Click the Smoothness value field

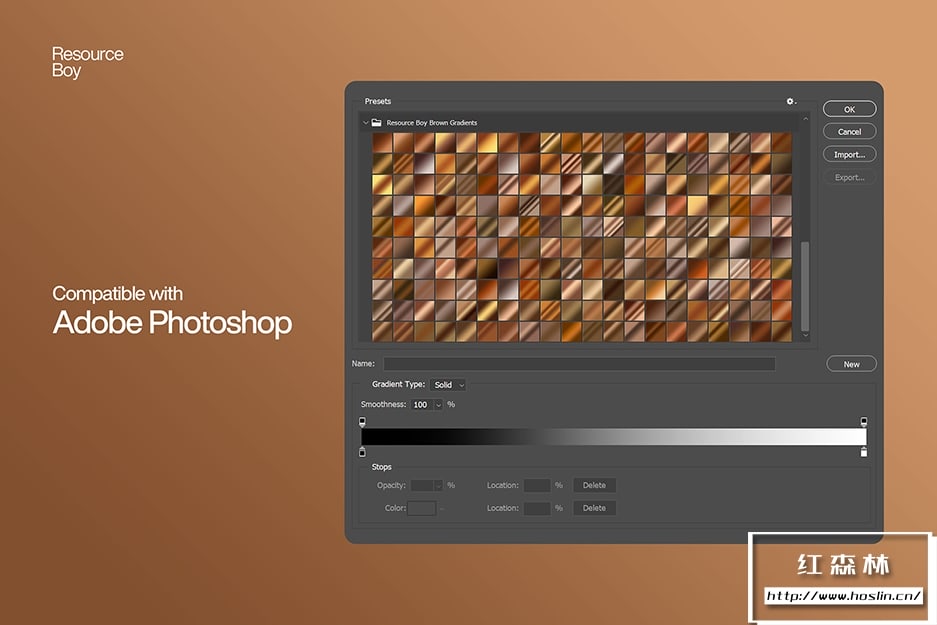tap(422, 405)
